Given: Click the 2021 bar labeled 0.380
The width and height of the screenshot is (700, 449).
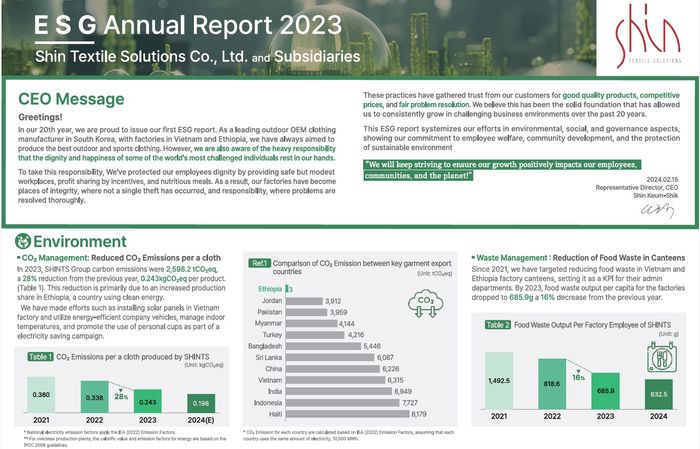Looking at the screenshot, I should tap(41, 395).
